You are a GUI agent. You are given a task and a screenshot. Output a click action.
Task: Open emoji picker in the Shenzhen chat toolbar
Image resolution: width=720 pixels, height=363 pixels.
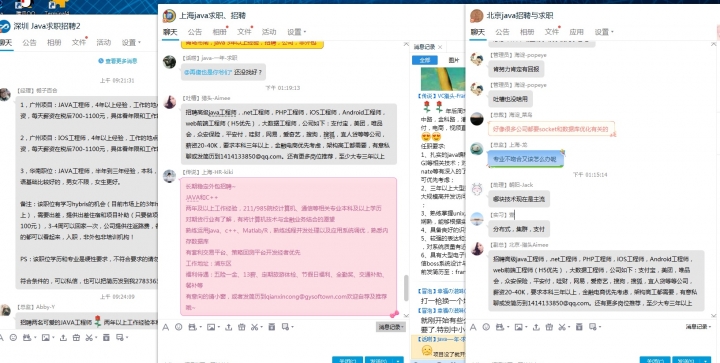(13, 337)
